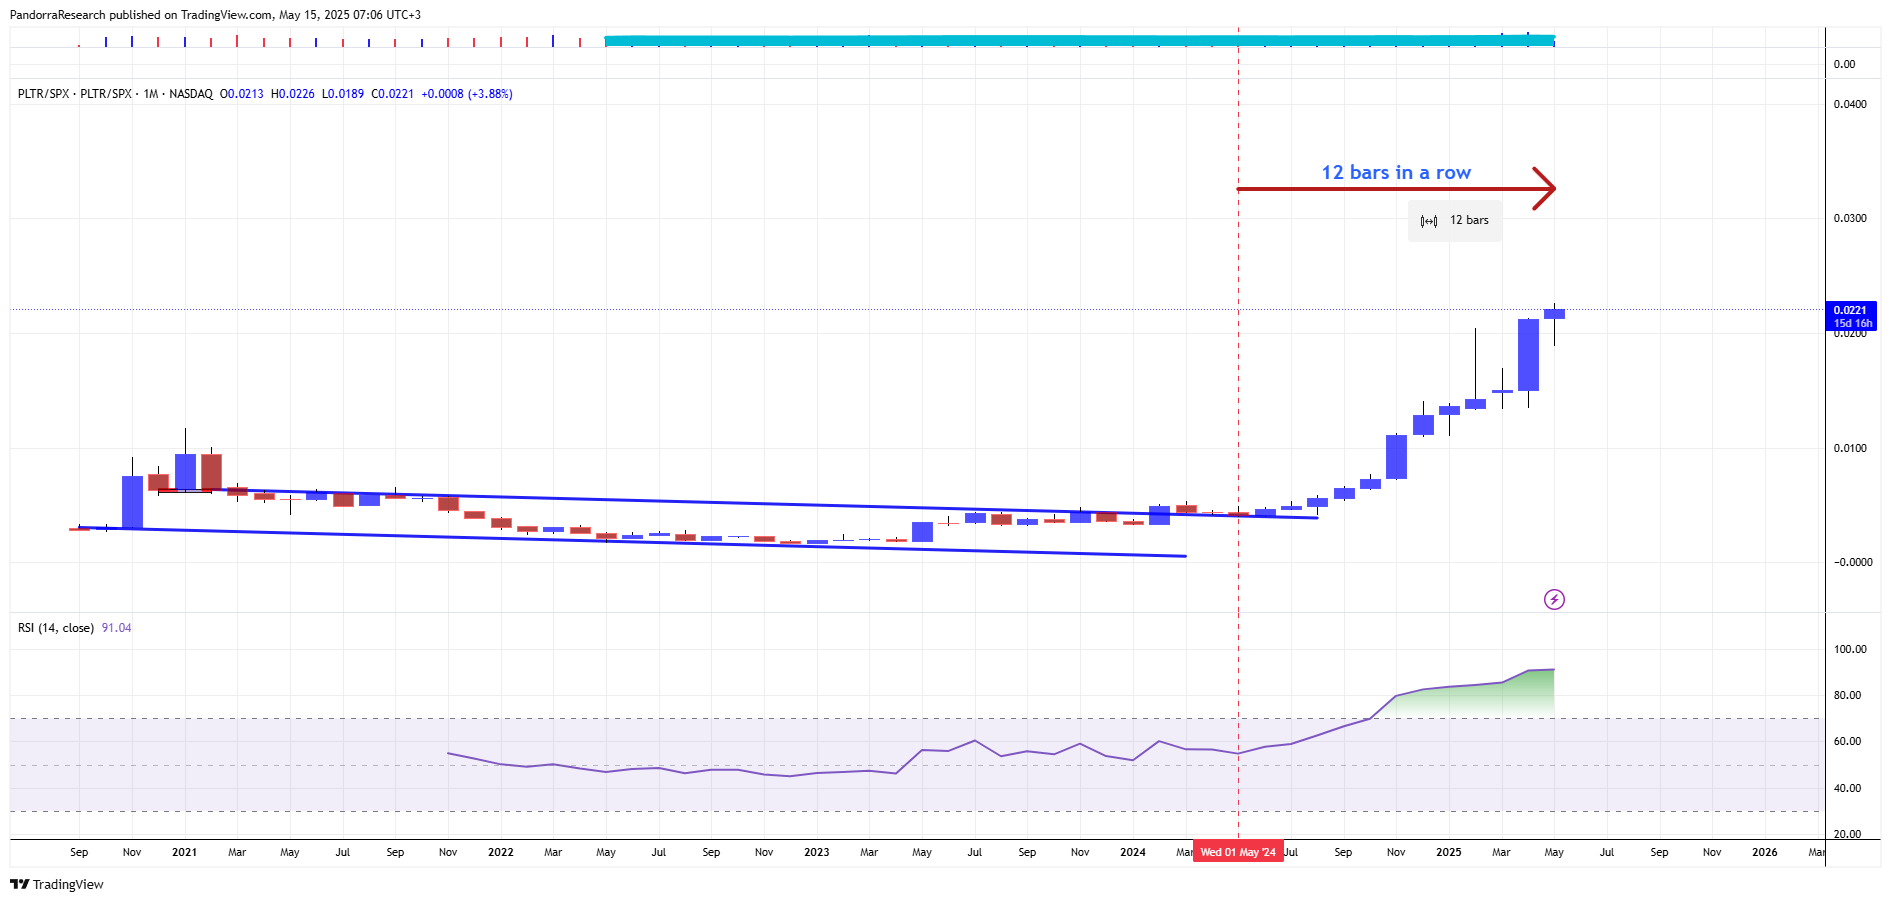Click the current price label 0.0221

[1850, 310]
